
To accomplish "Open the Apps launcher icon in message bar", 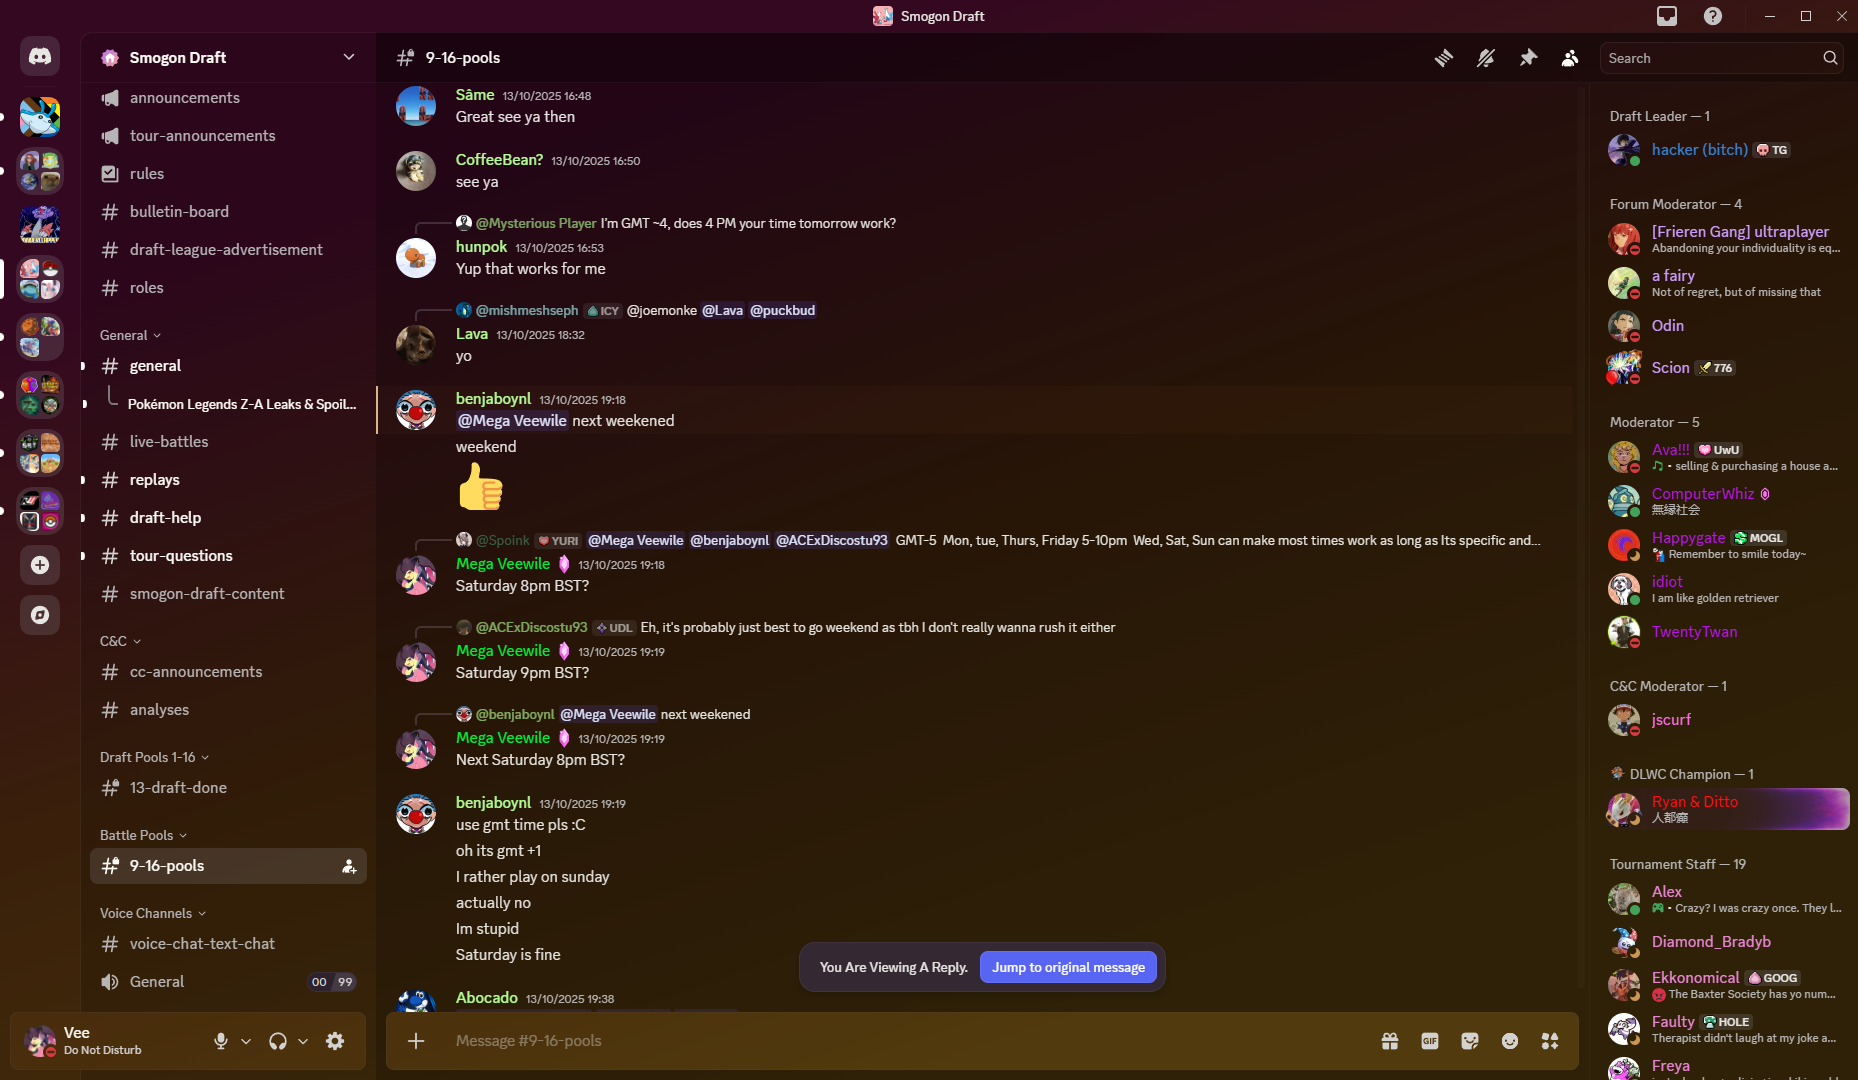I will [1550, 1041].
